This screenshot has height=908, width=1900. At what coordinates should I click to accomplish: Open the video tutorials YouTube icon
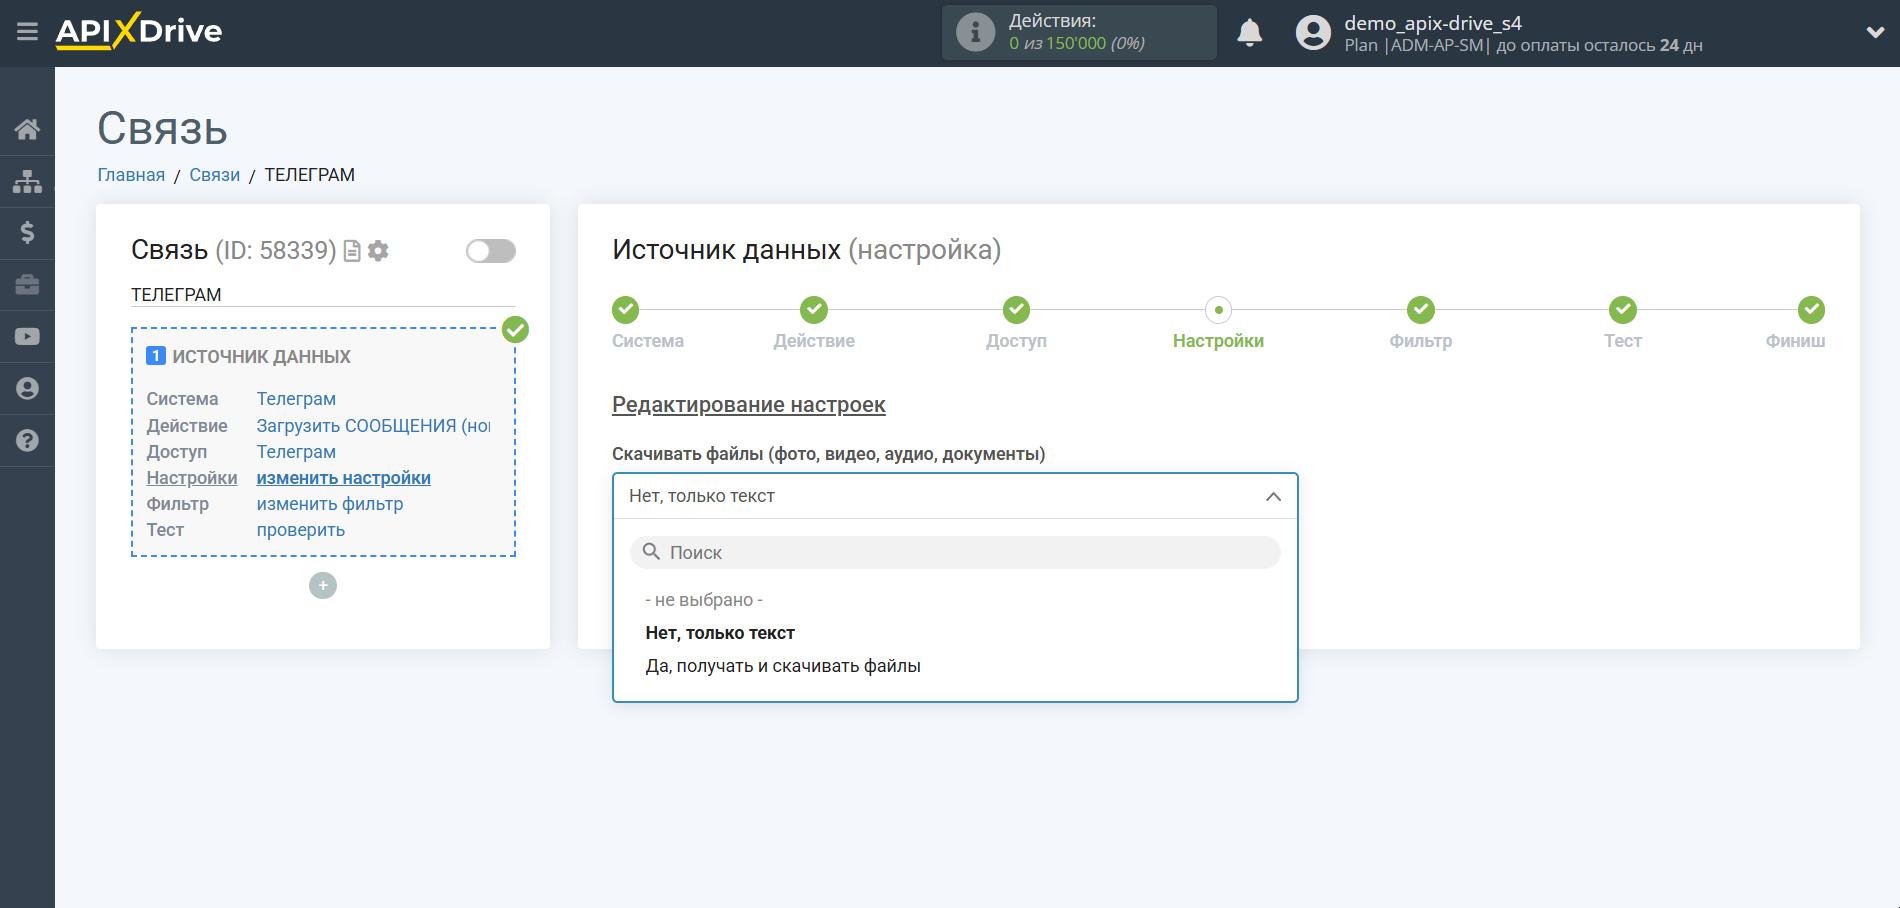point(27,336)
